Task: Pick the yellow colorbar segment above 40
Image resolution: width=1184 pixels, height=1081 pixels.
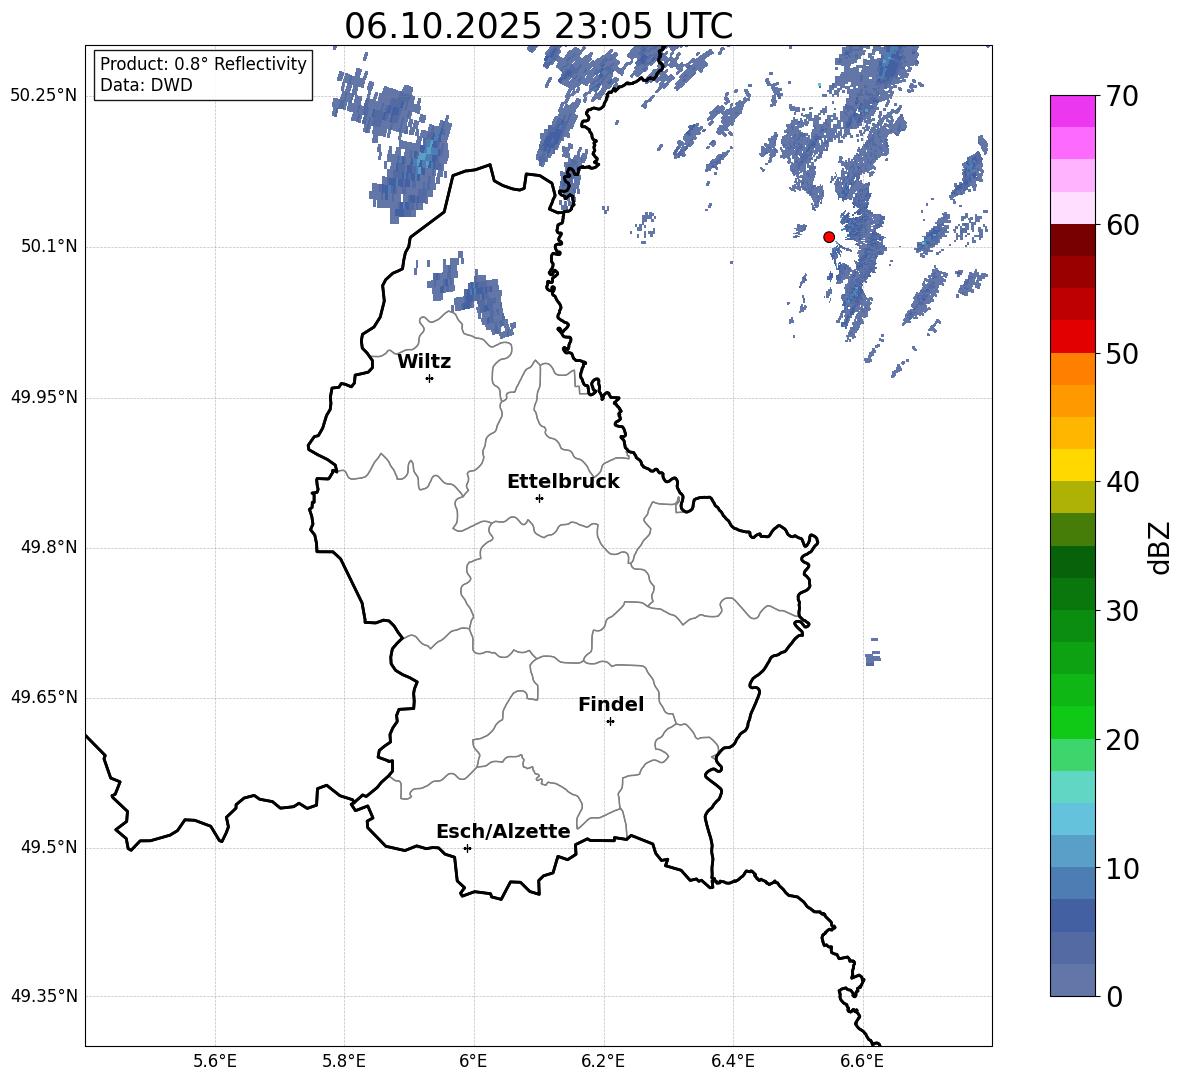Action: pyautogui.click(x=1073, y=465)
